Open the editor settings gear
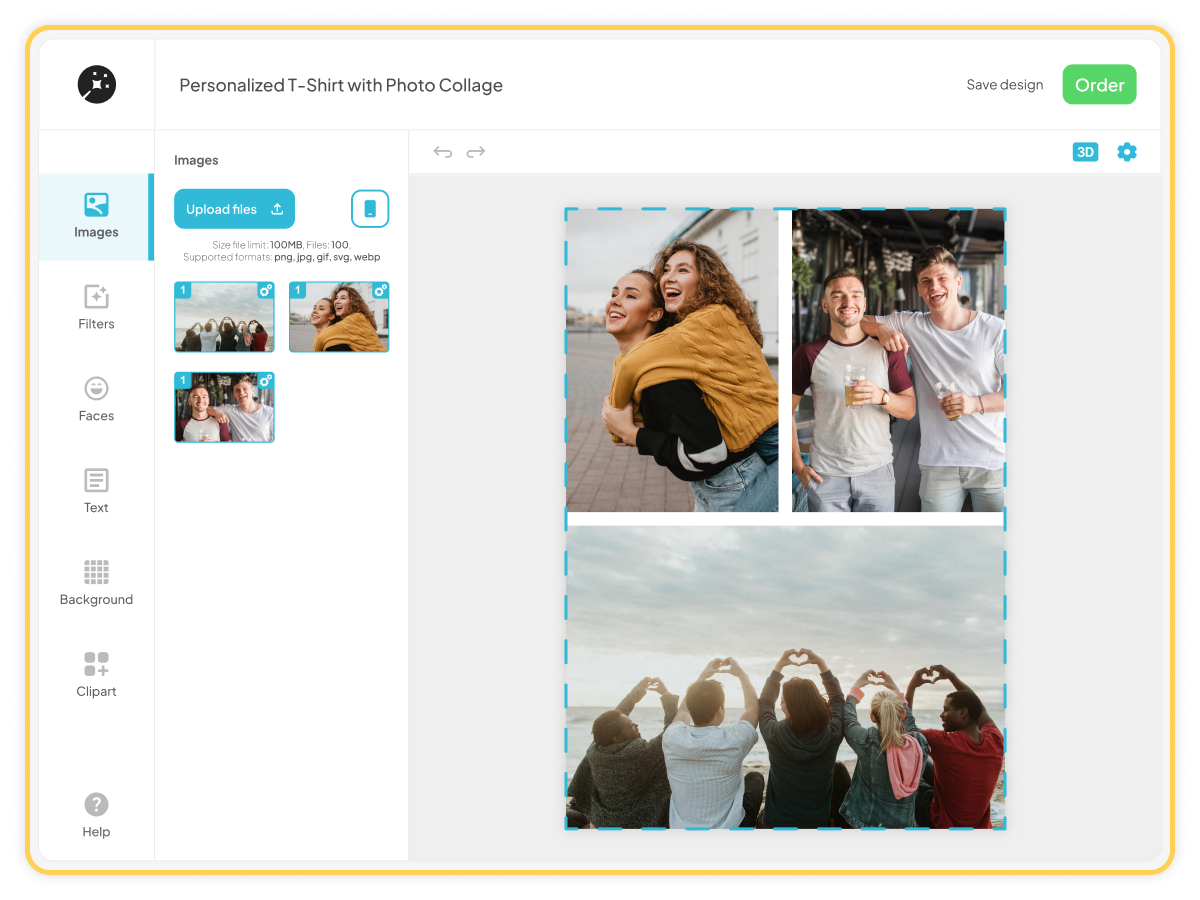1200x900 pixels. [1127, 152]
